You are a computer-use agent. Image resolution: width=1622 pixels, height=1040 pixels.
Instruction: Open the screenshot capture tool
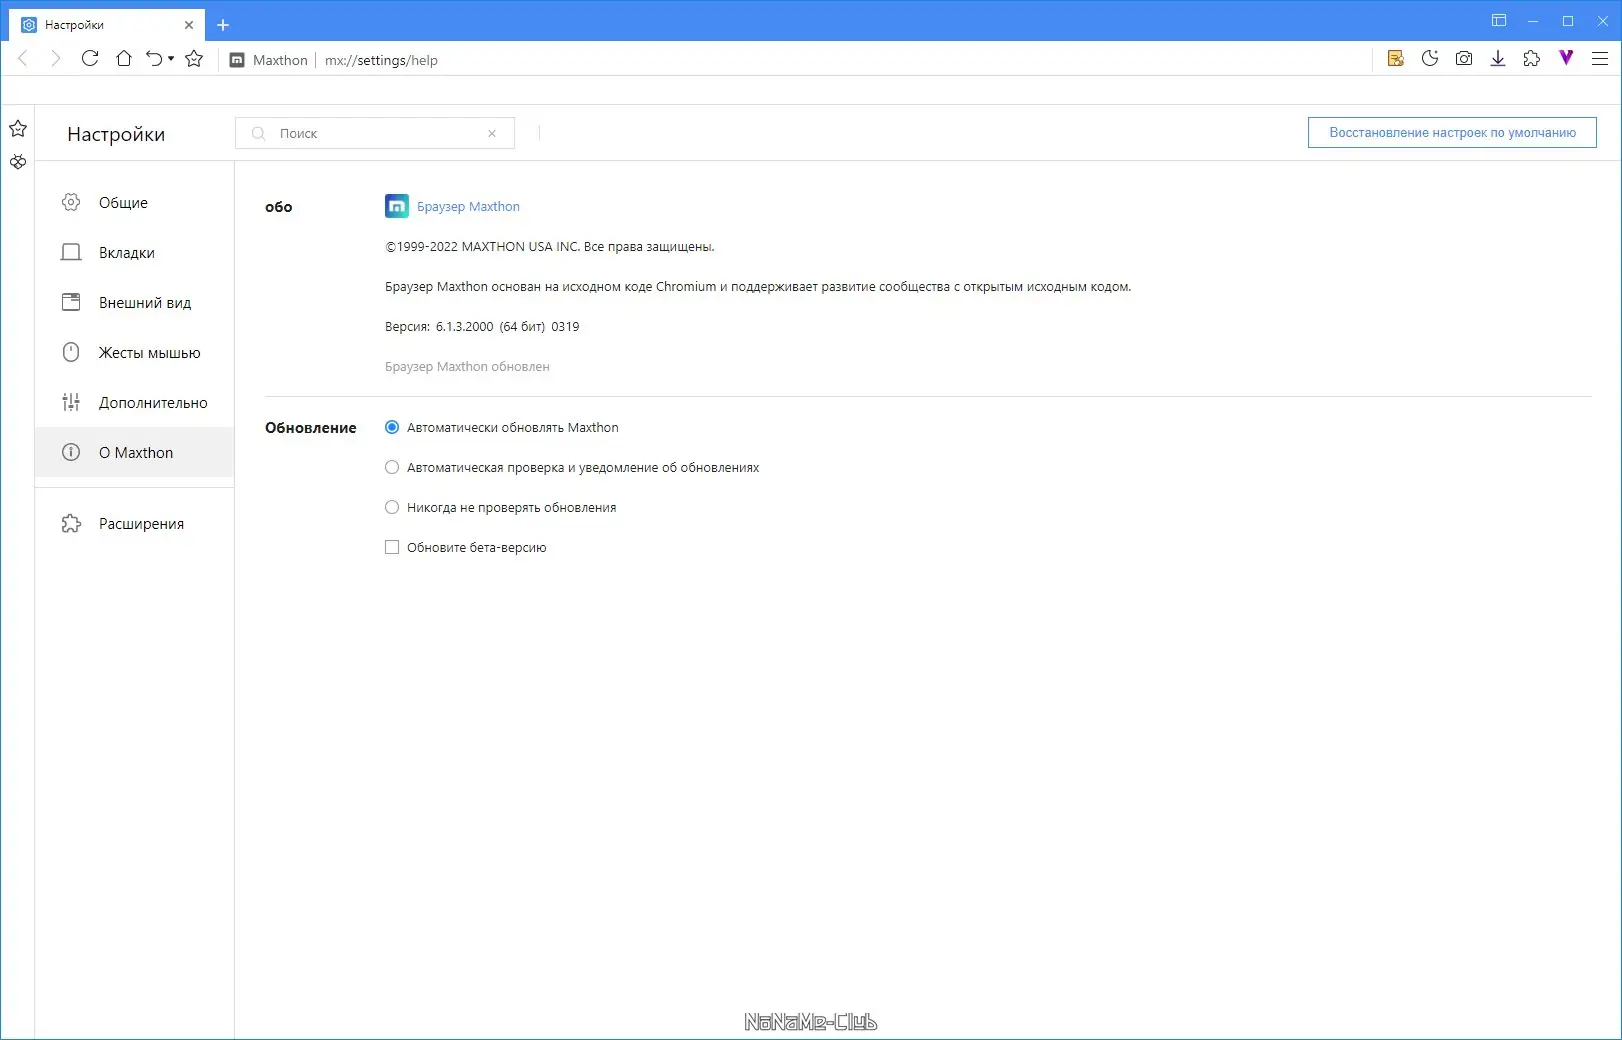tap(1464, 59)
